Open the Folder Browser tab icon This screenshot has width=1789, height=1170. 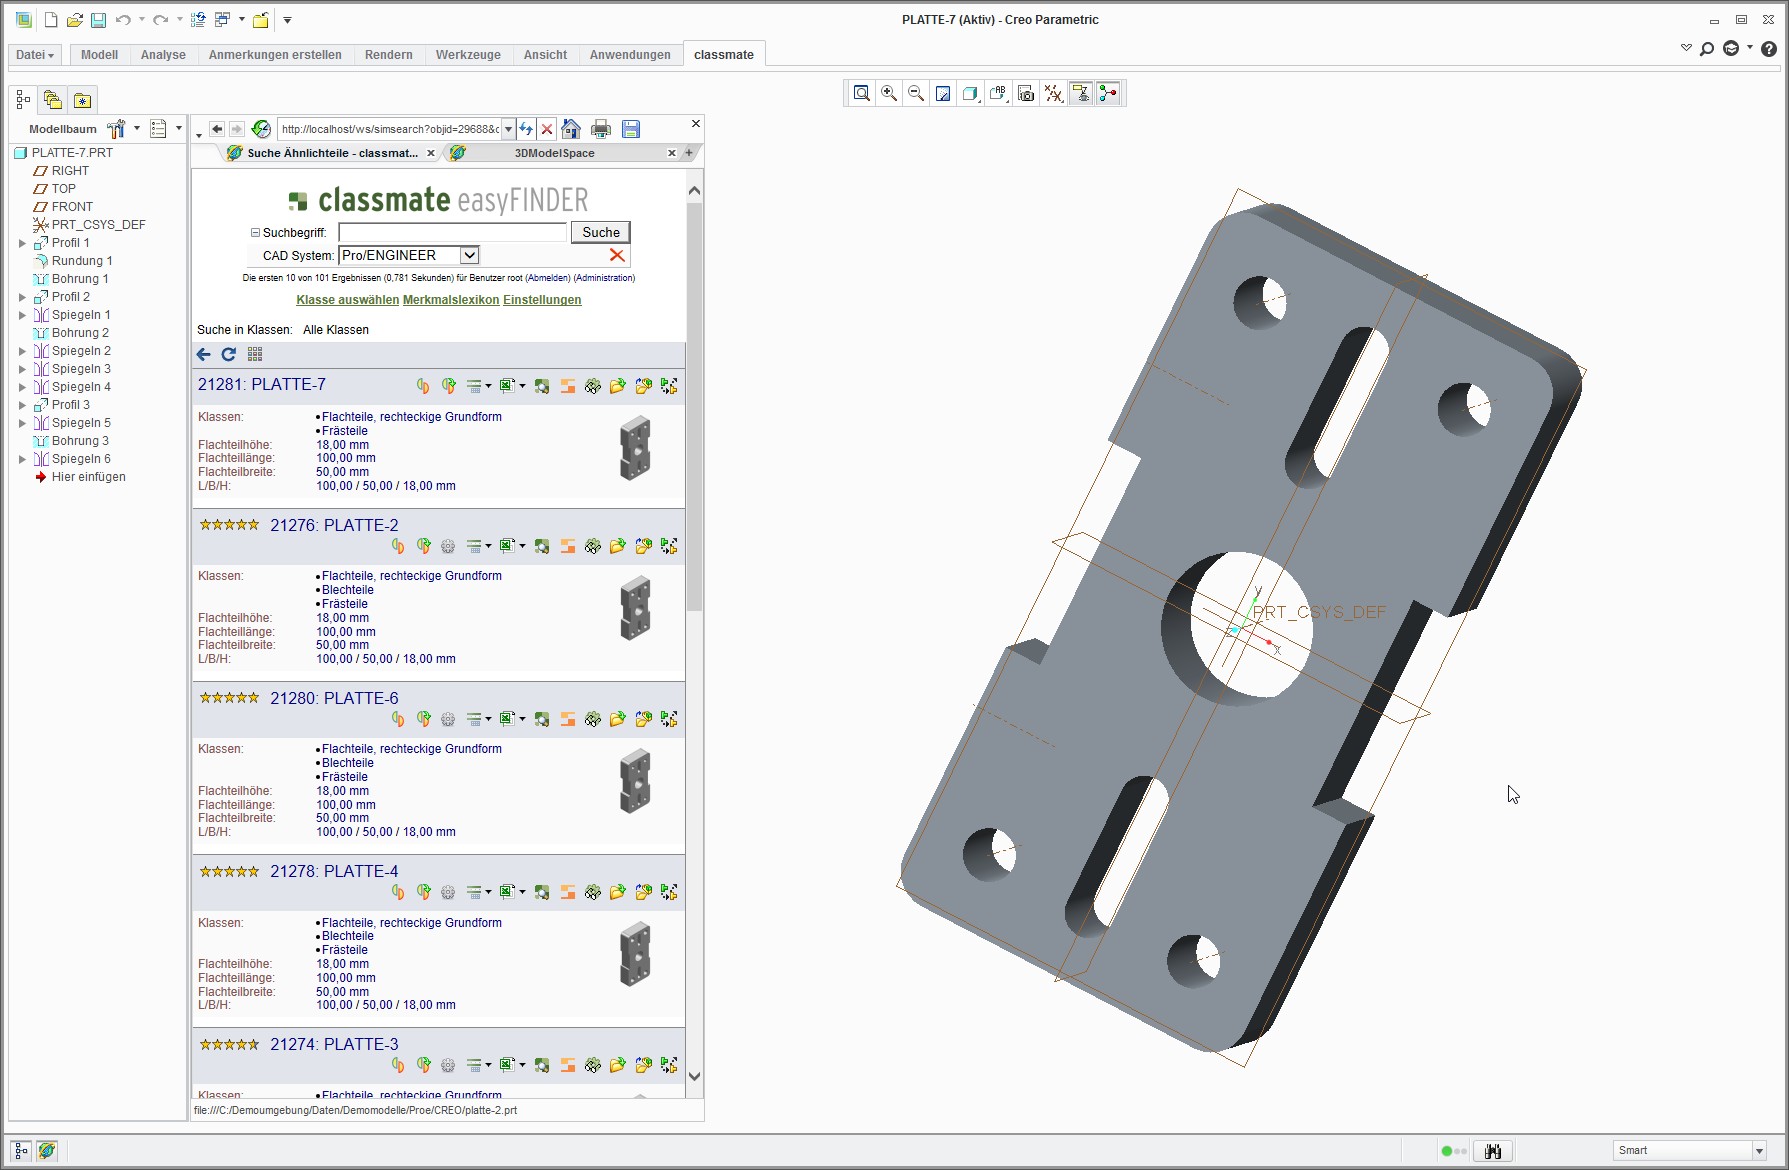(x=53, y=100)
